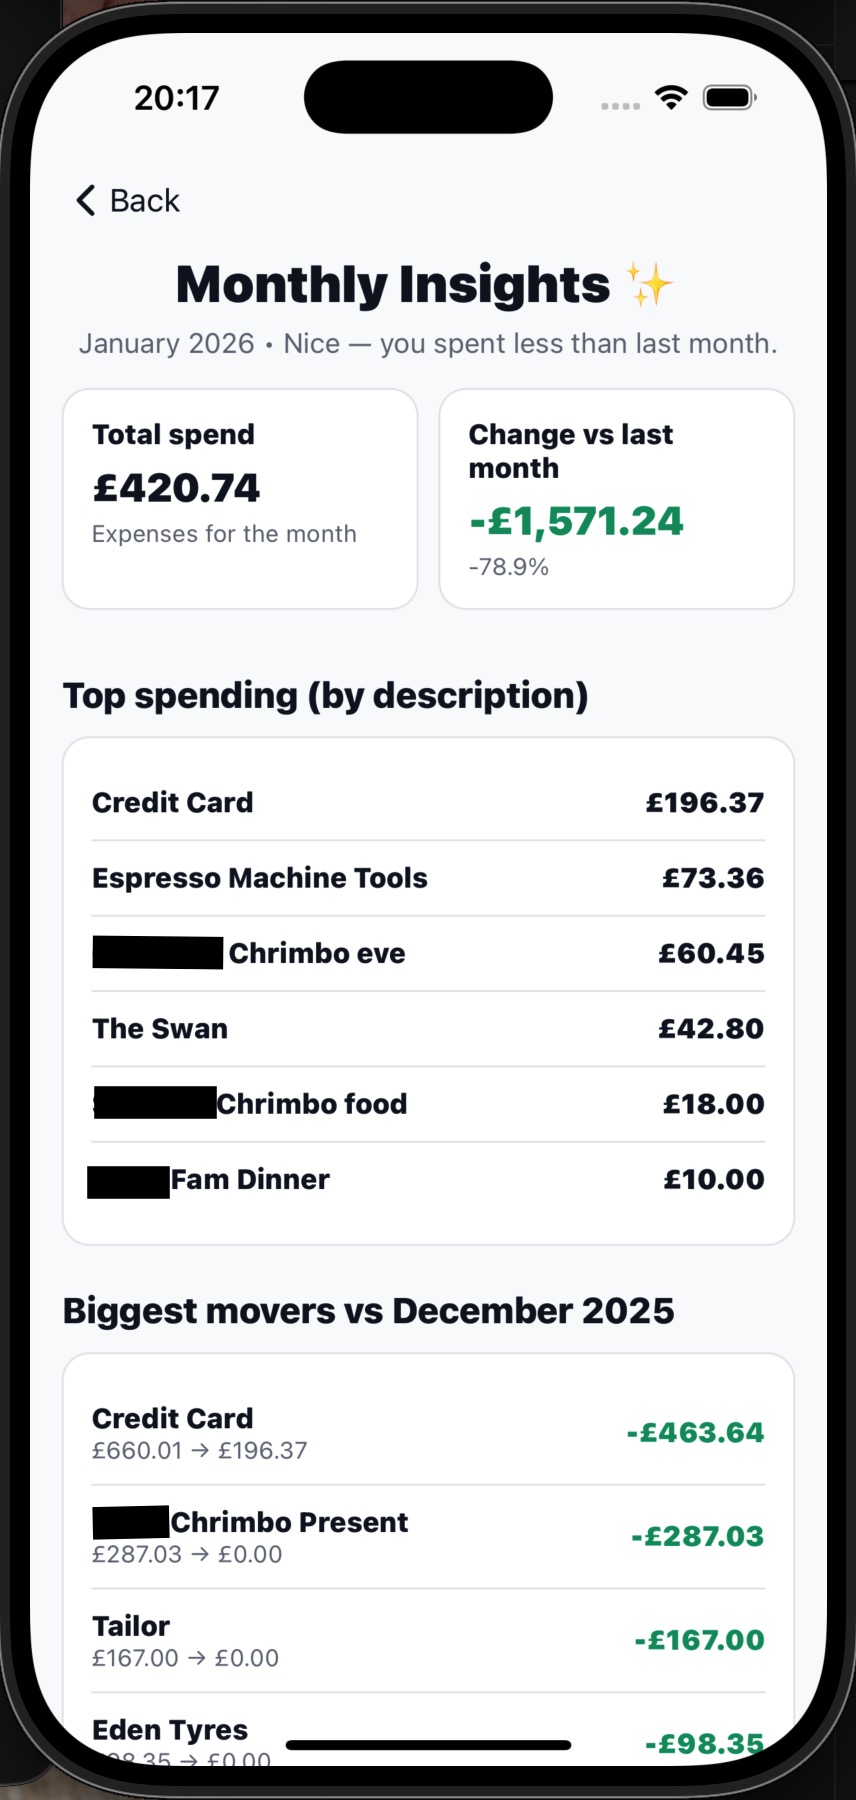
Task: Tap the battery status icon
Action: 730,97
